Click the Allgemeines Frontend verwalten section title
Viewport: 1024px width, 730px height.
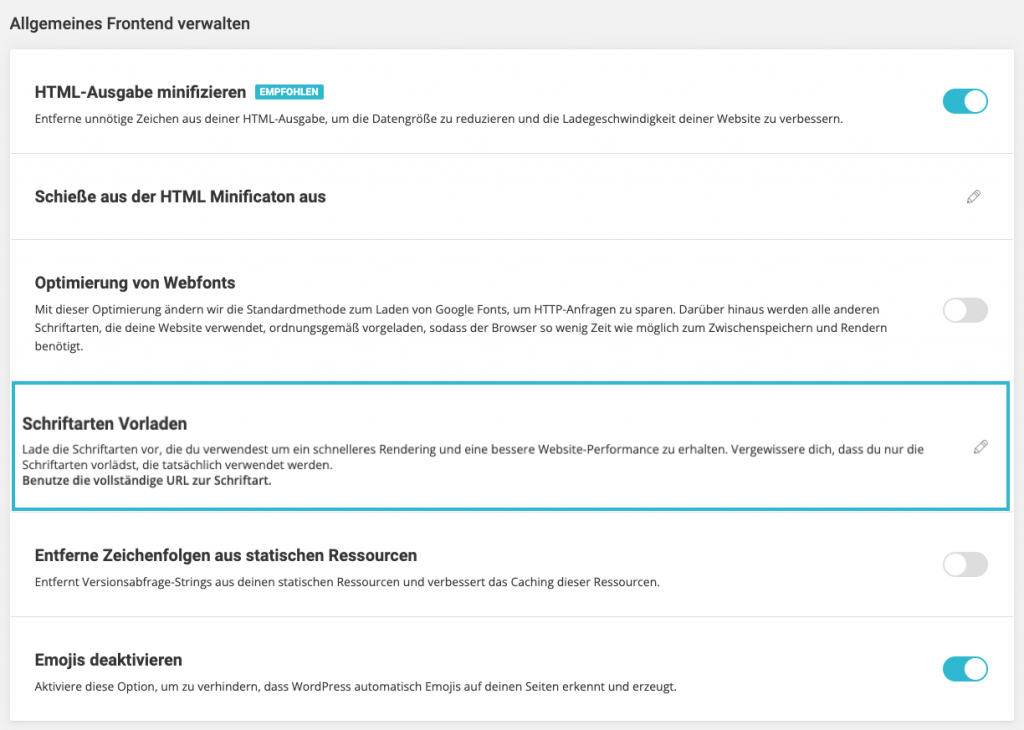[129, 24]
